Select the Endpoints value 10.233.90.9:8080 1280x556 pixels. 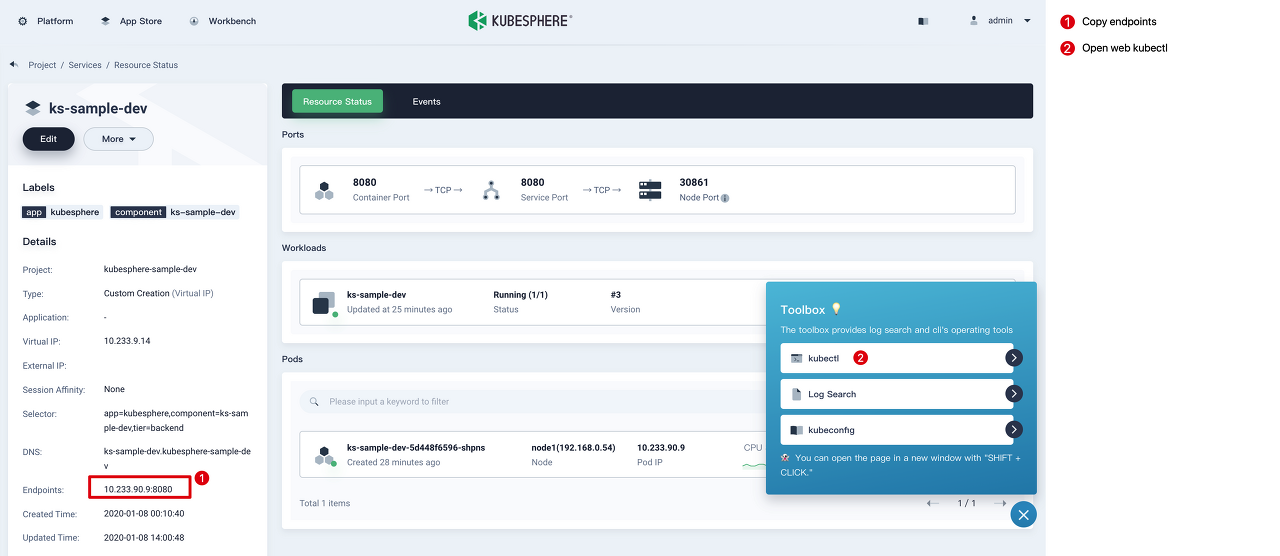[x=138, y=490]
